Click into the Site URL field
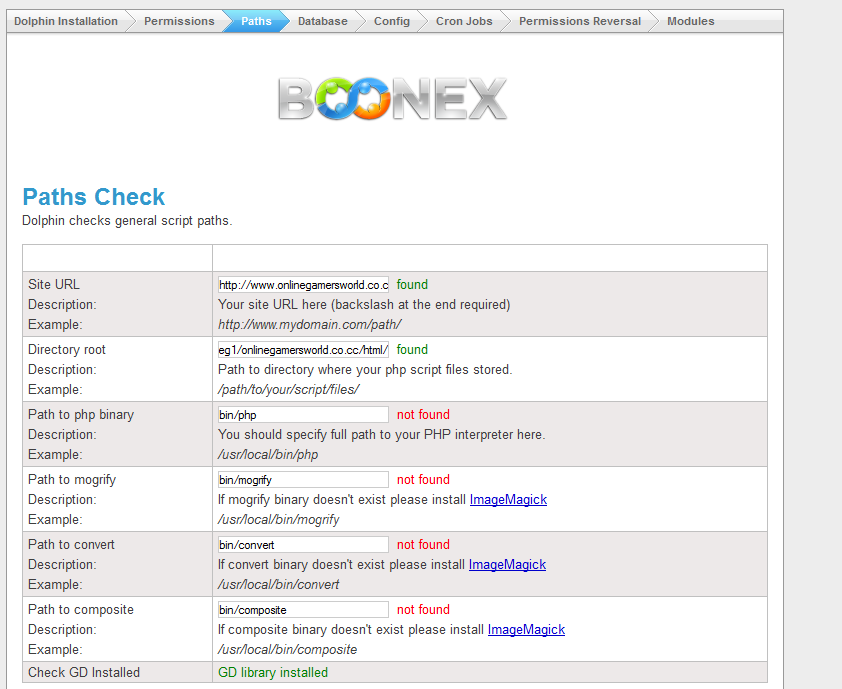842x689 pixels. [x=303, y=285]
